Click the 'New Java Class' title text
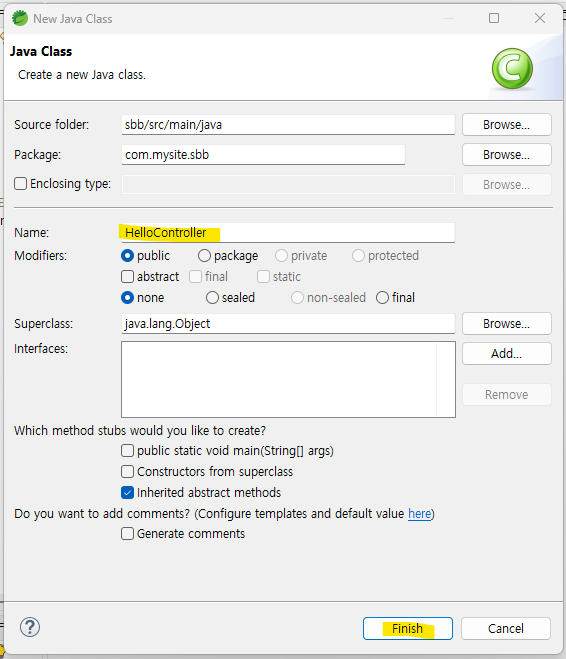Image resolution: width=566 pixels, height=659 pixels. (x=73, y=19)
